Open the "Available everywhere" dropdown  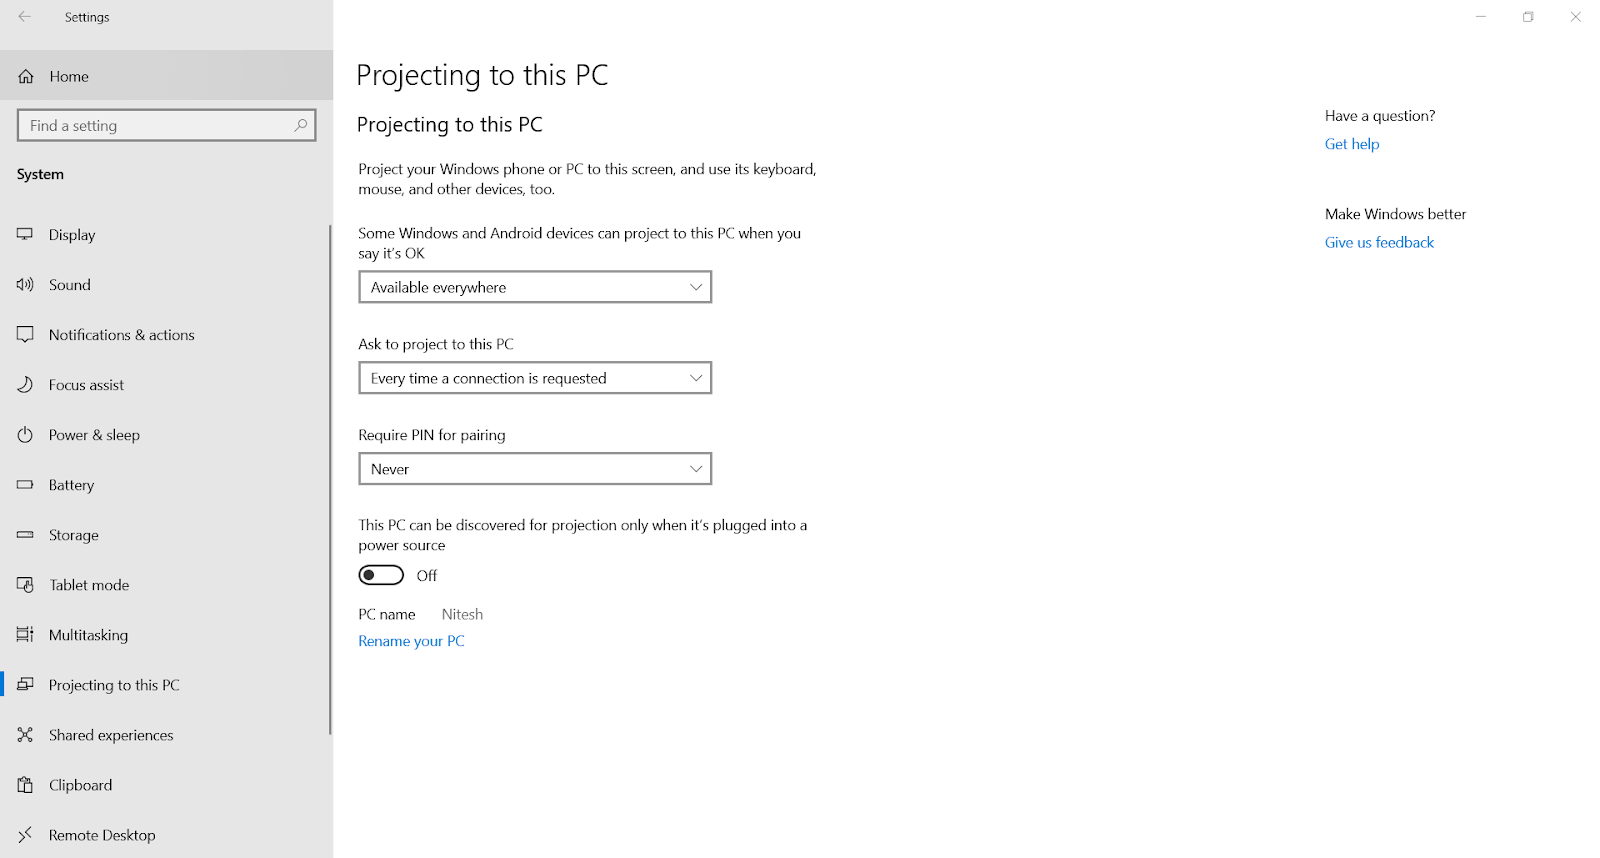point(535,287)
